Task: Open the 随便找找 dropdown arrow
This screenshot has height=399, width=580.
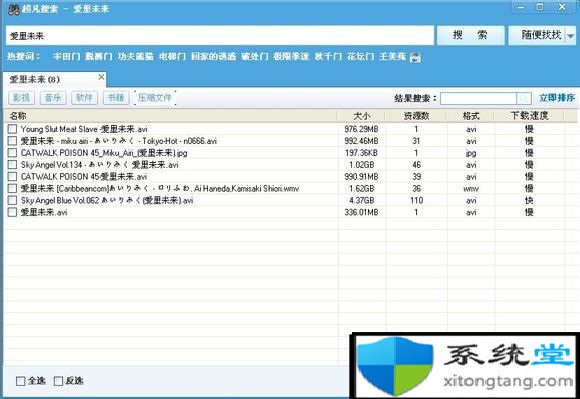Action: point(570,36)
